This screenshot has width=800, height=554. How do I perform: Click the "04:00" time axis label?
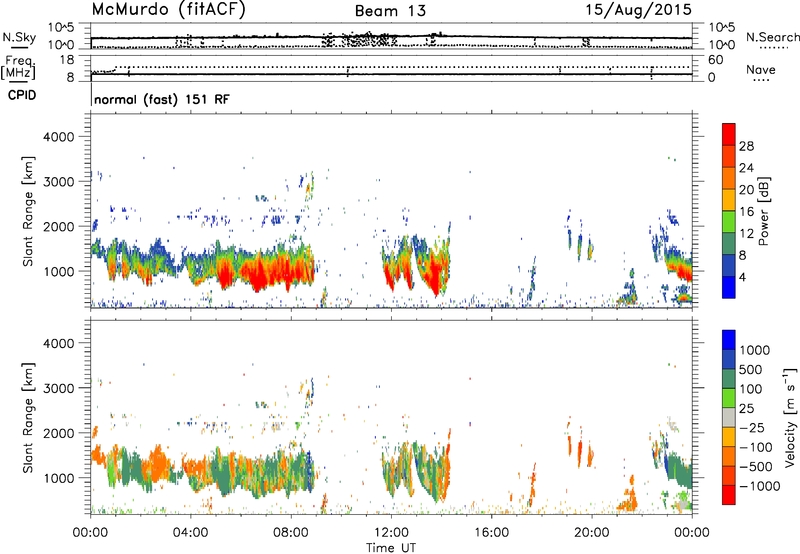[190, 533]
